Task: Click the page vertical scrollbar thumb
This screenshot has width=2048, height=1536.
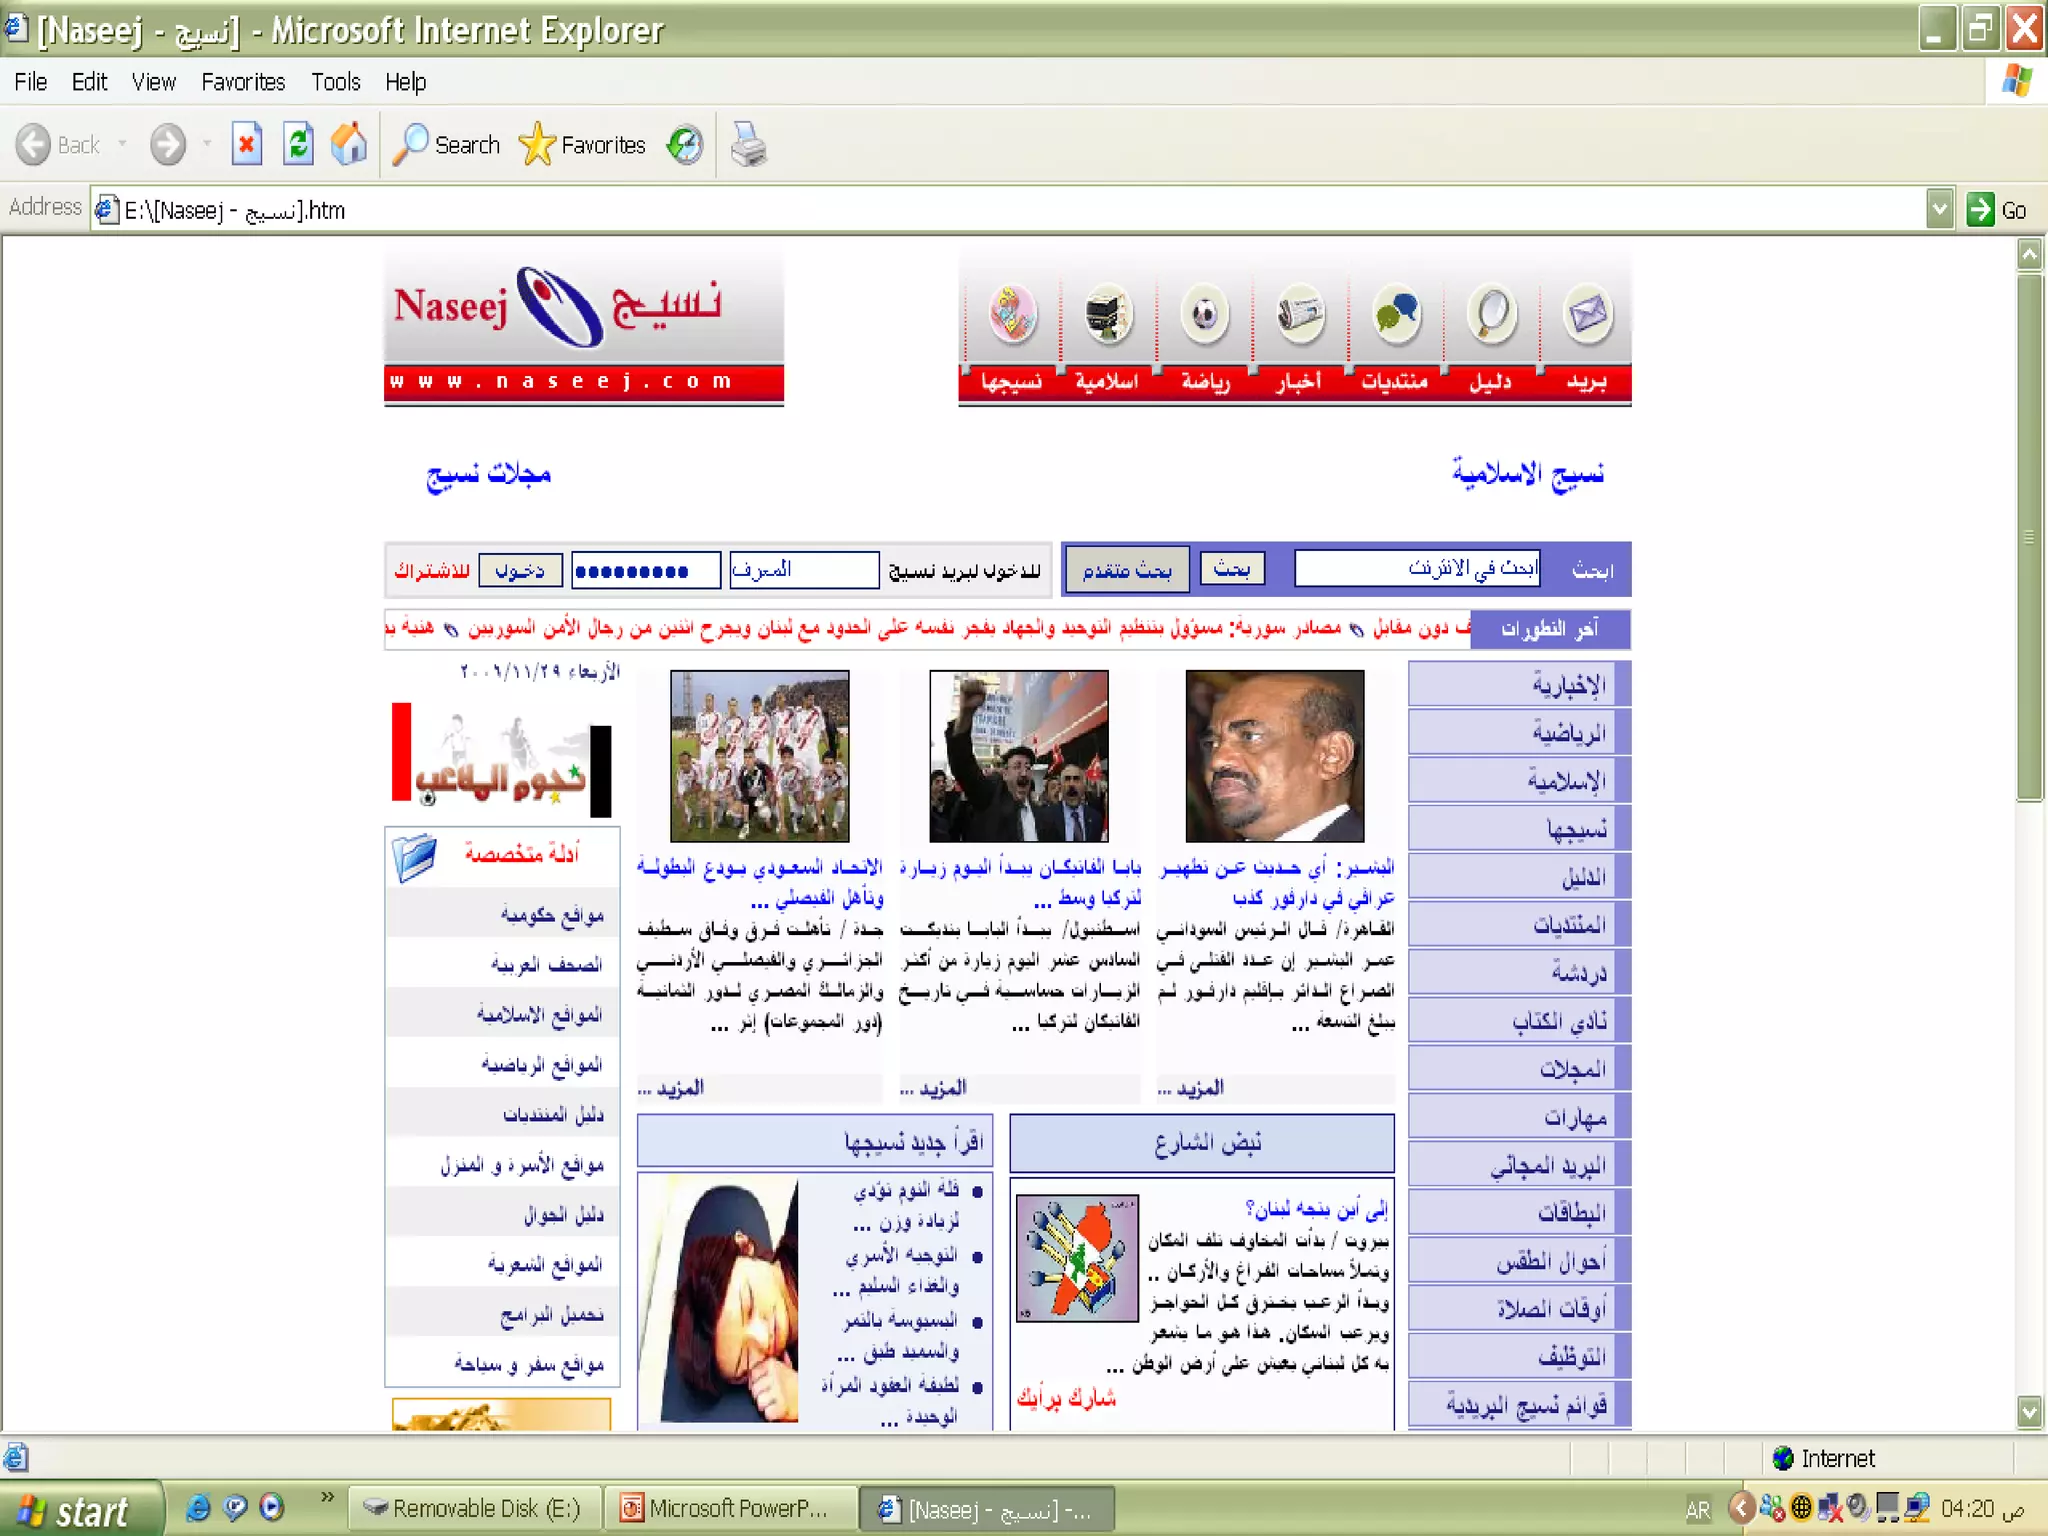Action: pyautogui.click(x=2029, y=537)
